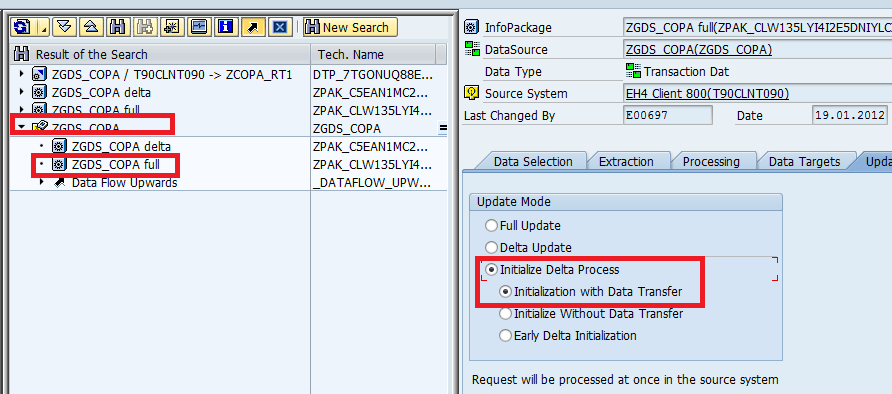Select the Data Flow Upwards tree item

click(x=125, y=183)
